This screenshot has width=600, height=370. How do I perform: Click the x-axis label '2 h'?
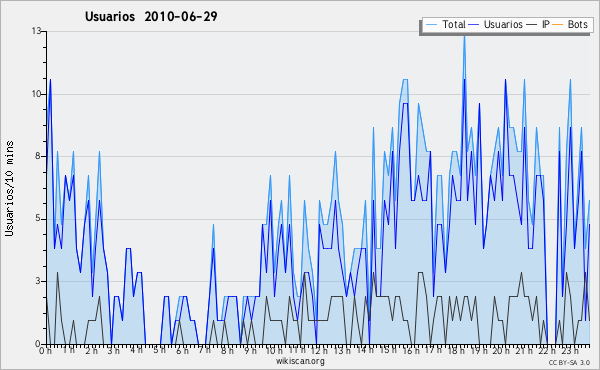[x=91, y=350]
